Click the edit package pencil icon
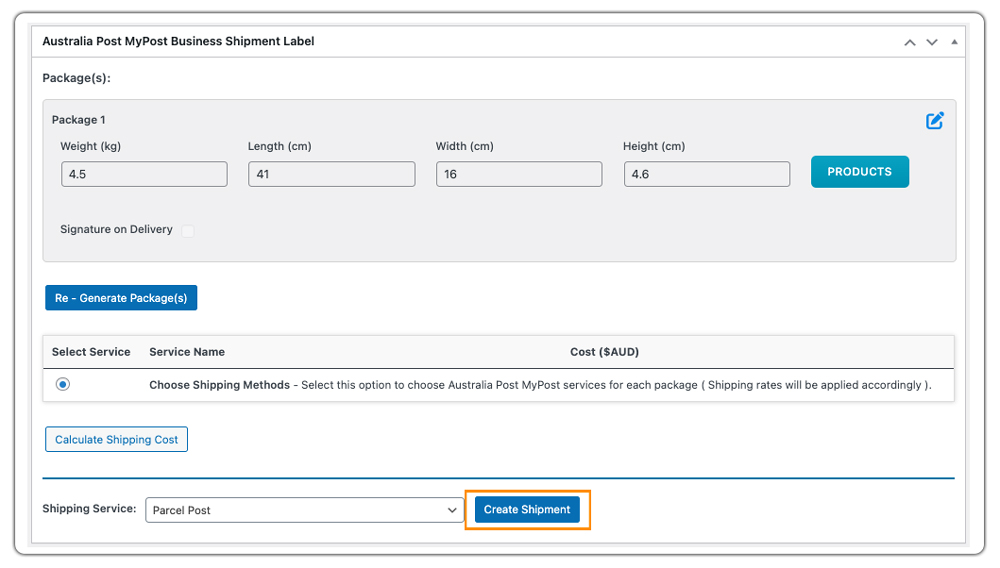The width and height of the screenshot is (1000, 568). (934, 120)
